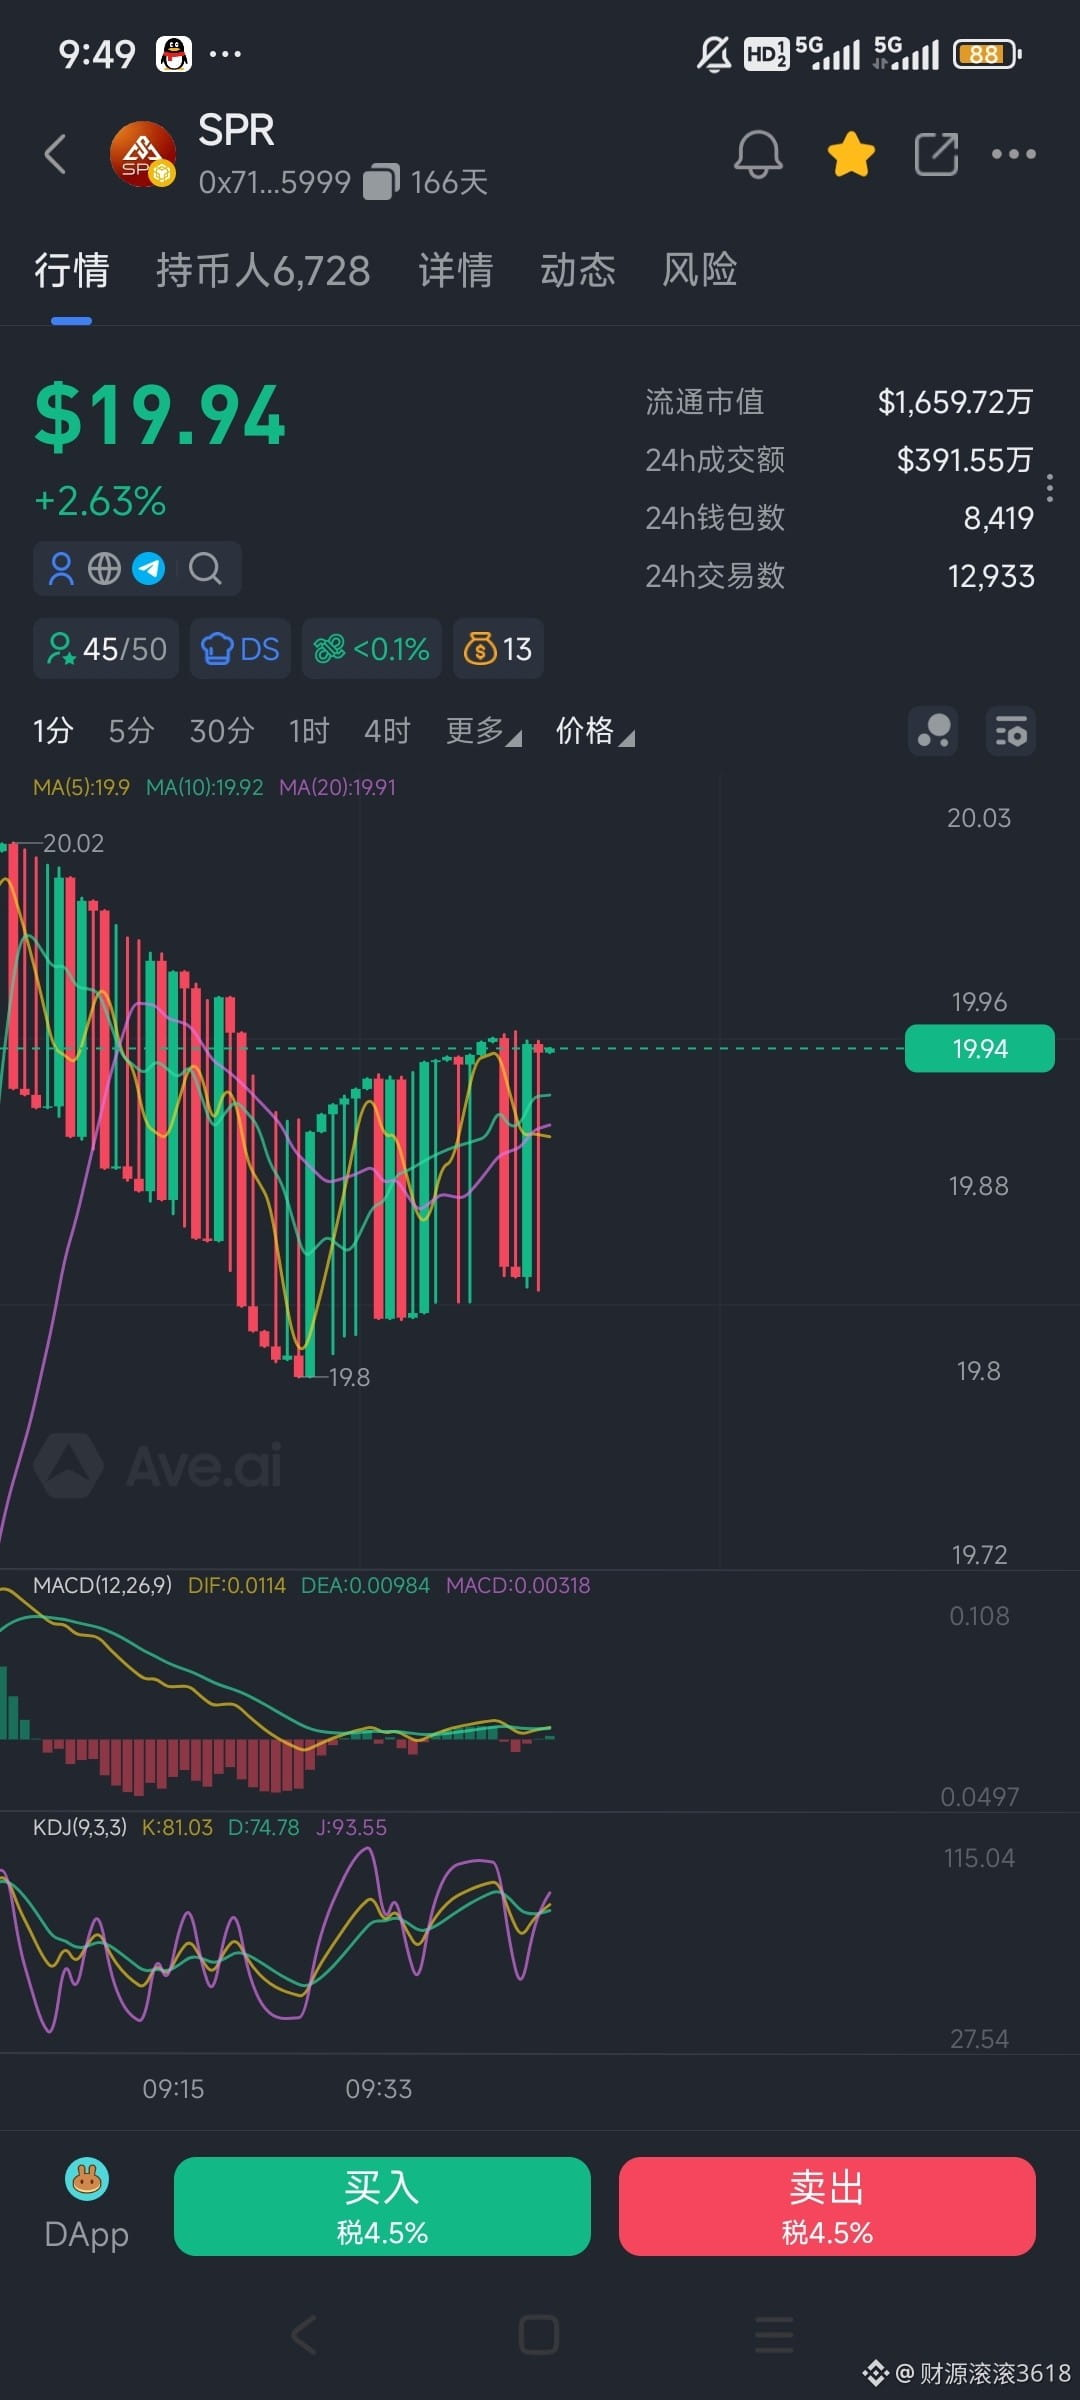Select the 1分 timeframe

coord(53,731)
